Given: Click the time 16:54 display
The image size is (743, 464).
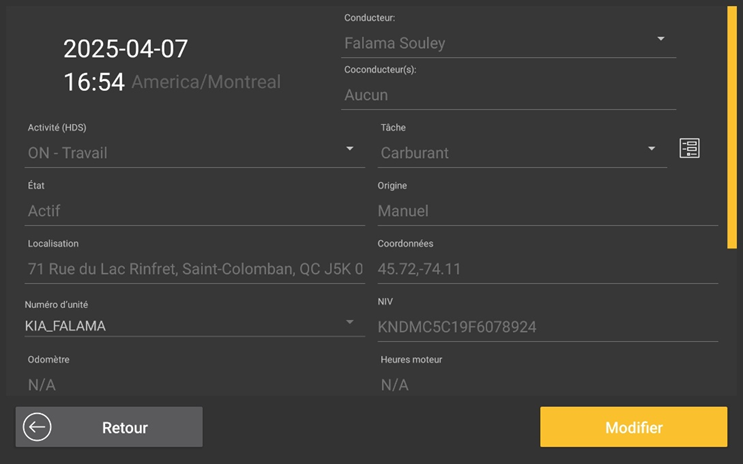Looking at the screenshot, I should [94, 82].
